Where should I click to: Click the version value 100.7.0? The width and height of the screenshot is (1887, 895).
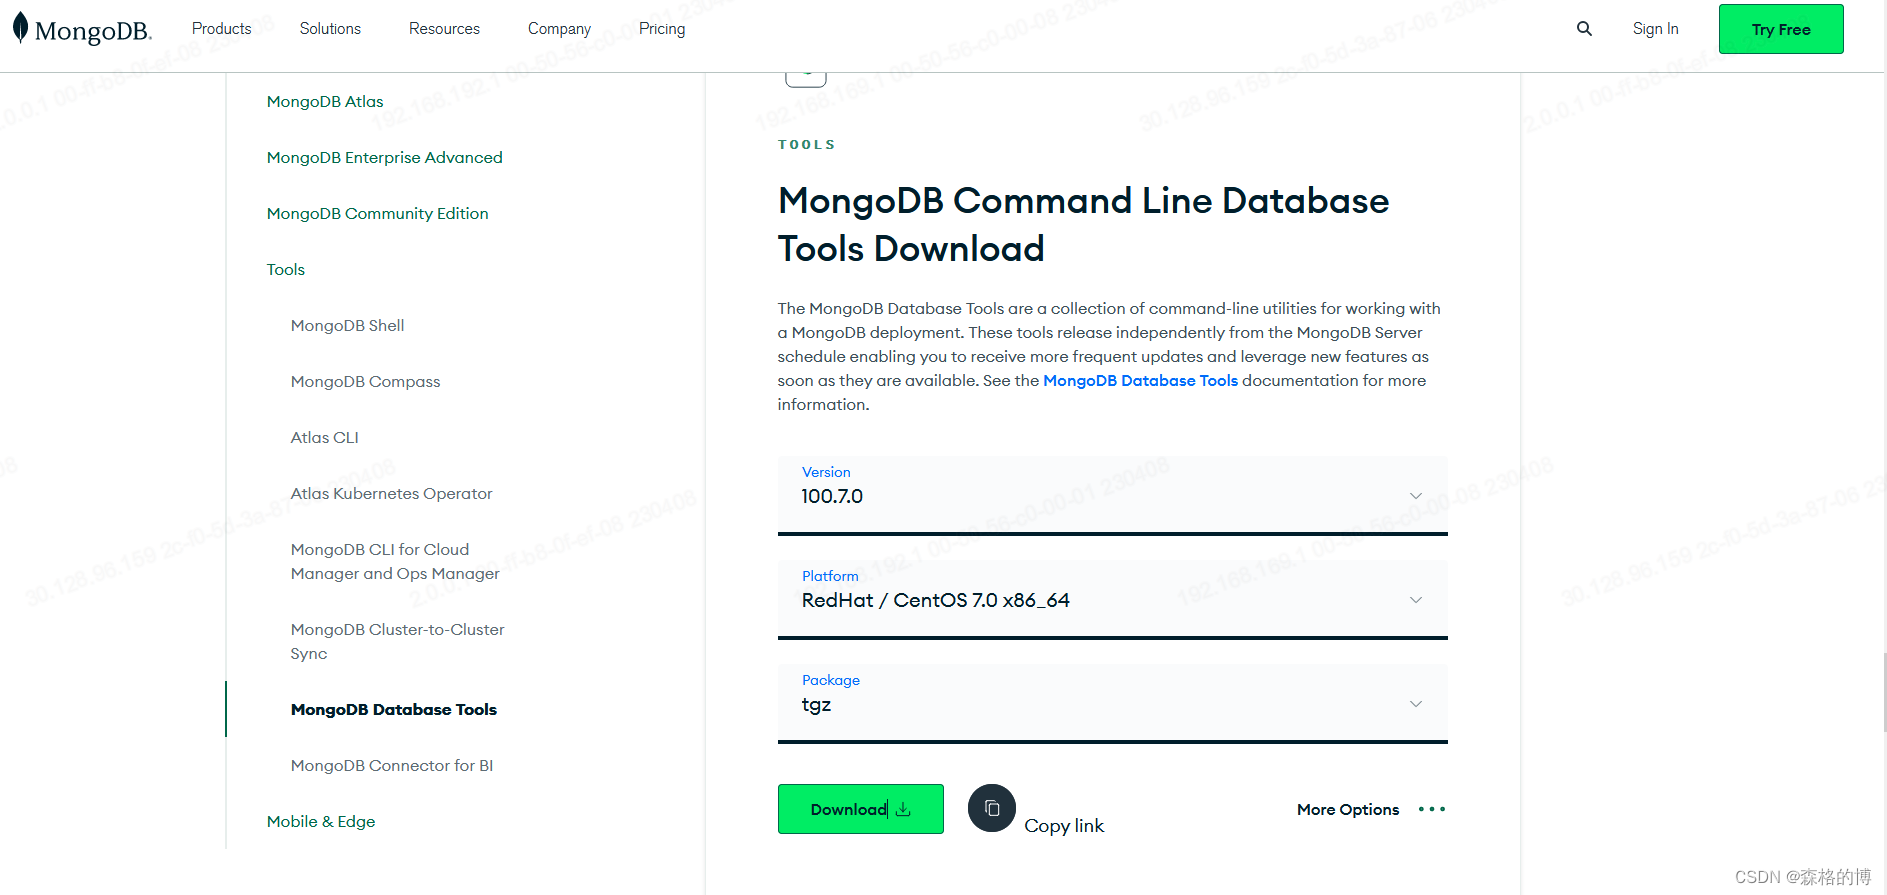[832, 496]
